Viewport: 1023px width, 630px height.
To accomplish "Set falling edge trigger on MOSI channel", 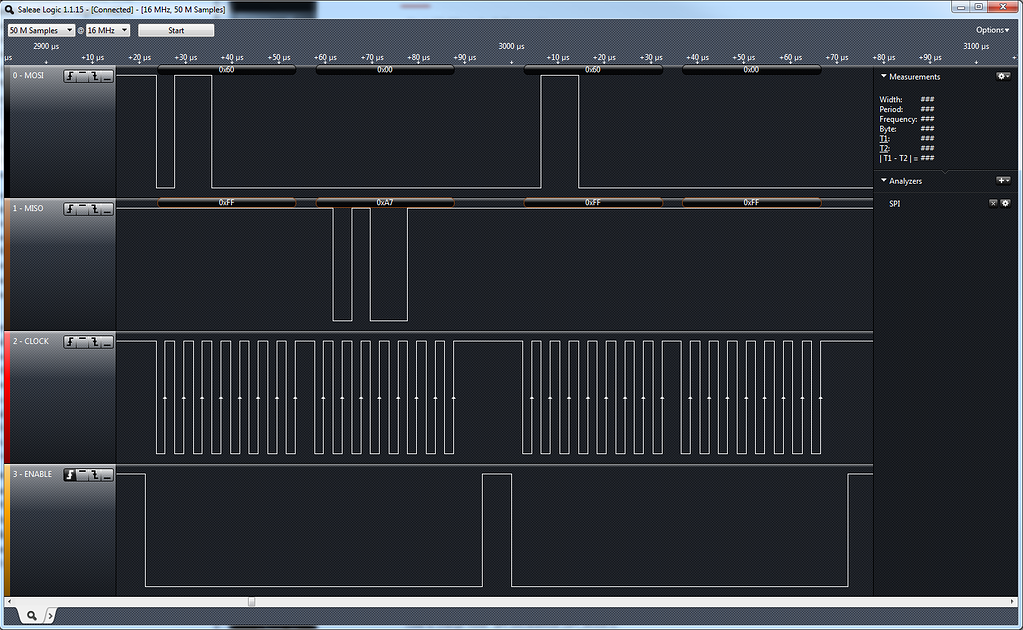I will [x=95, y=76].
